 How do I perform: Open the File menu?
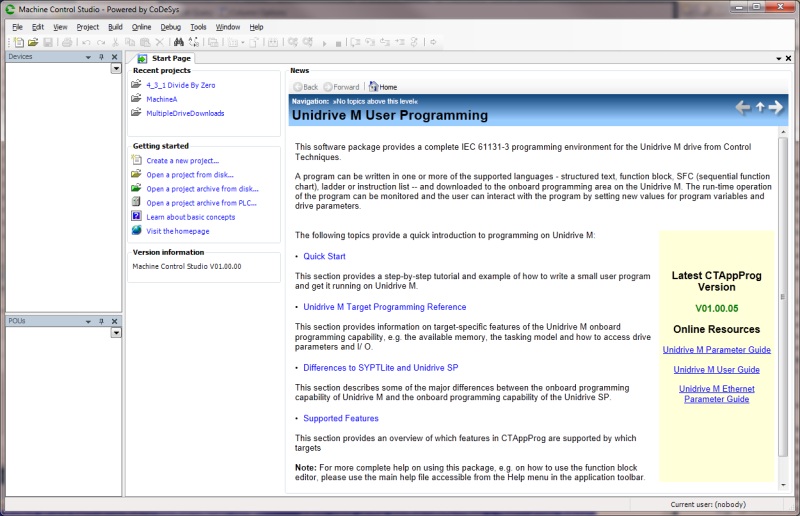17,27
